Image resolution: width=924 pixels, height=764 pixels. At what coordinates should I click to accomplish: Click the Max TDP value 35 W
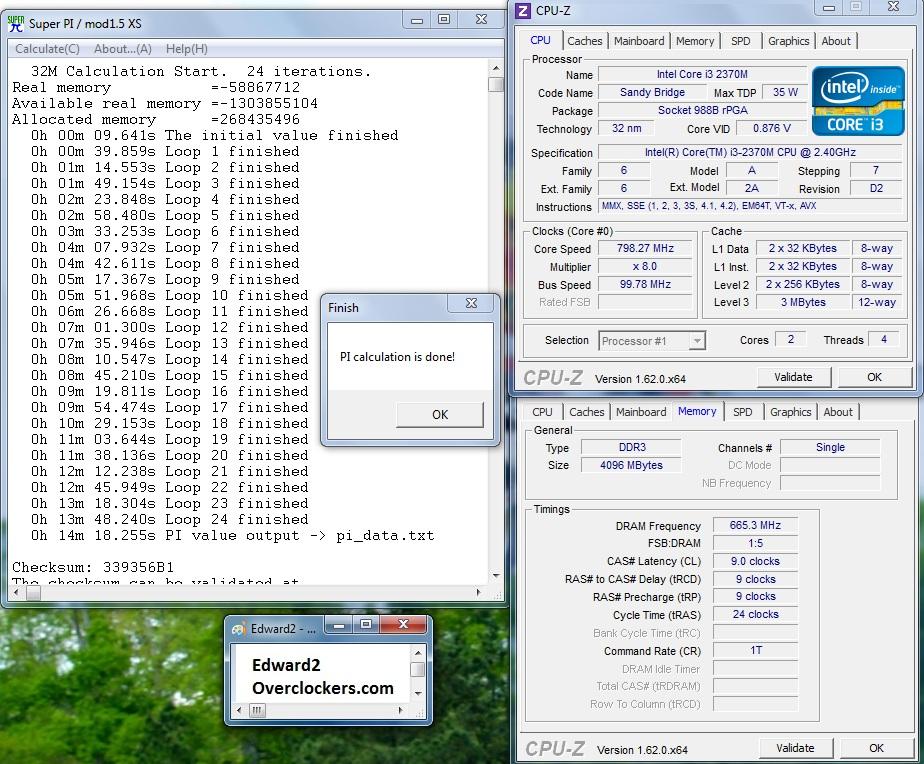click(785, 93)
